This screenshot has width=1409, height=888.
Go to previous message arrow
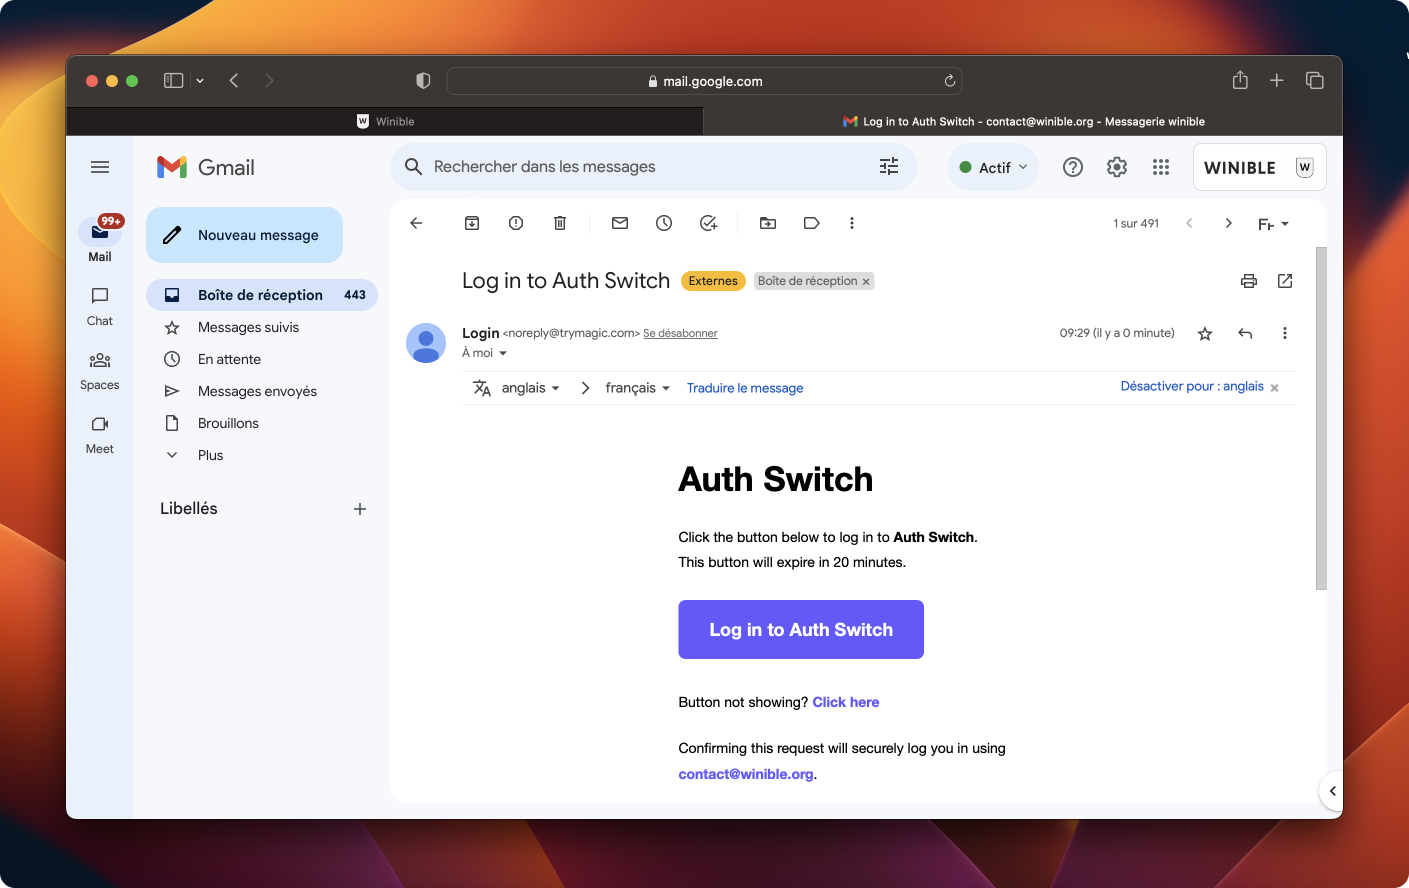point(1189,223)
